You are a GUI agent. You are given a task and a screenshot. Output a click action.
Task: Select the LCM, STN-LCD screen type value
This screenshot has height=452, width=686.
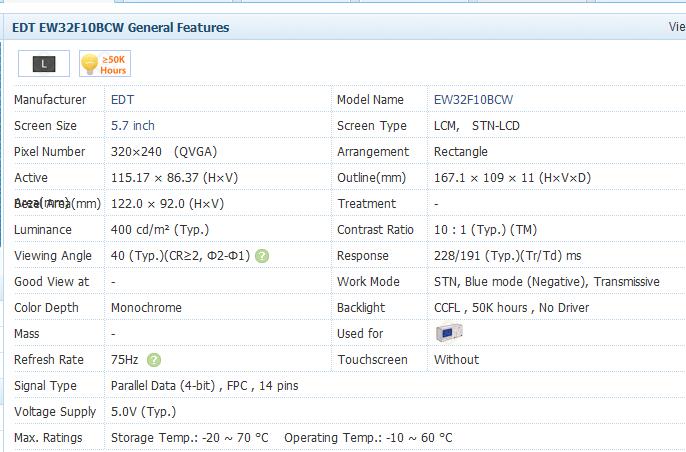coord(476,126)
